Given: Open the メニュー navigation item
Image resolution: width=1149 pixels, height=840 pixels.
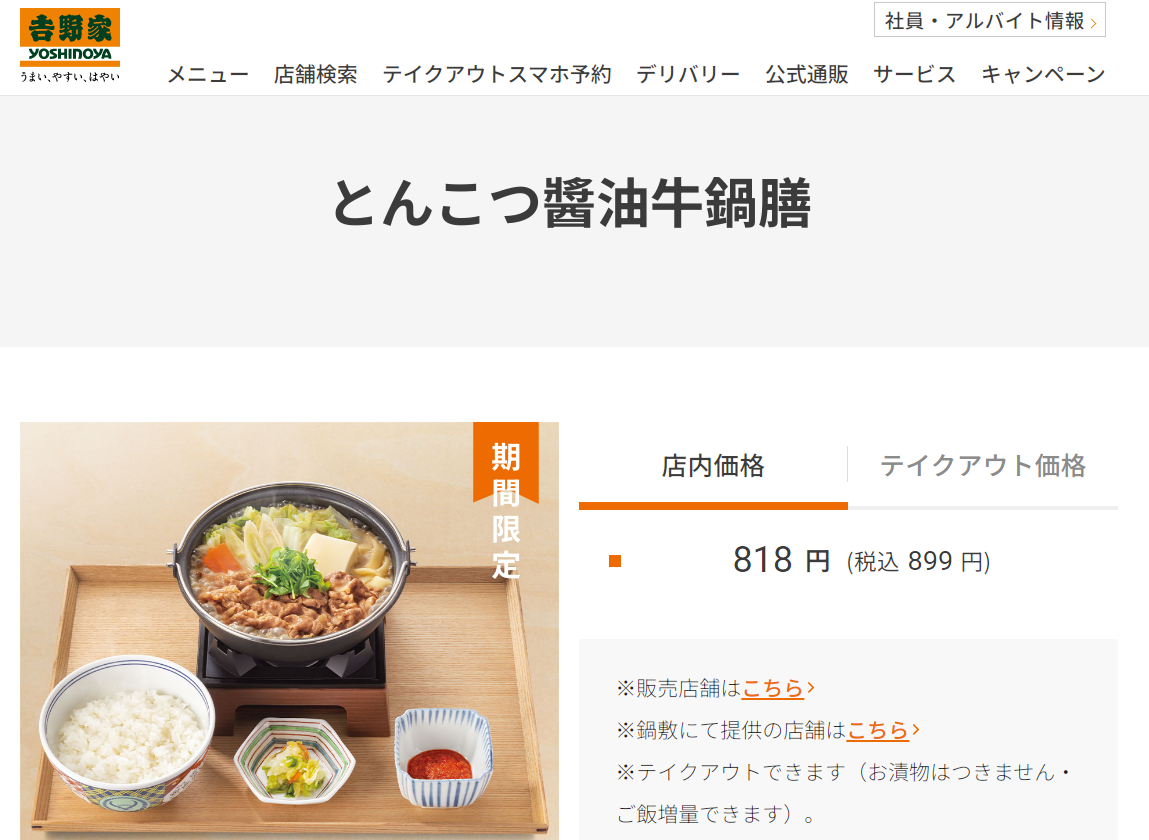Looking at the screenshot, I should pos(208,75).
